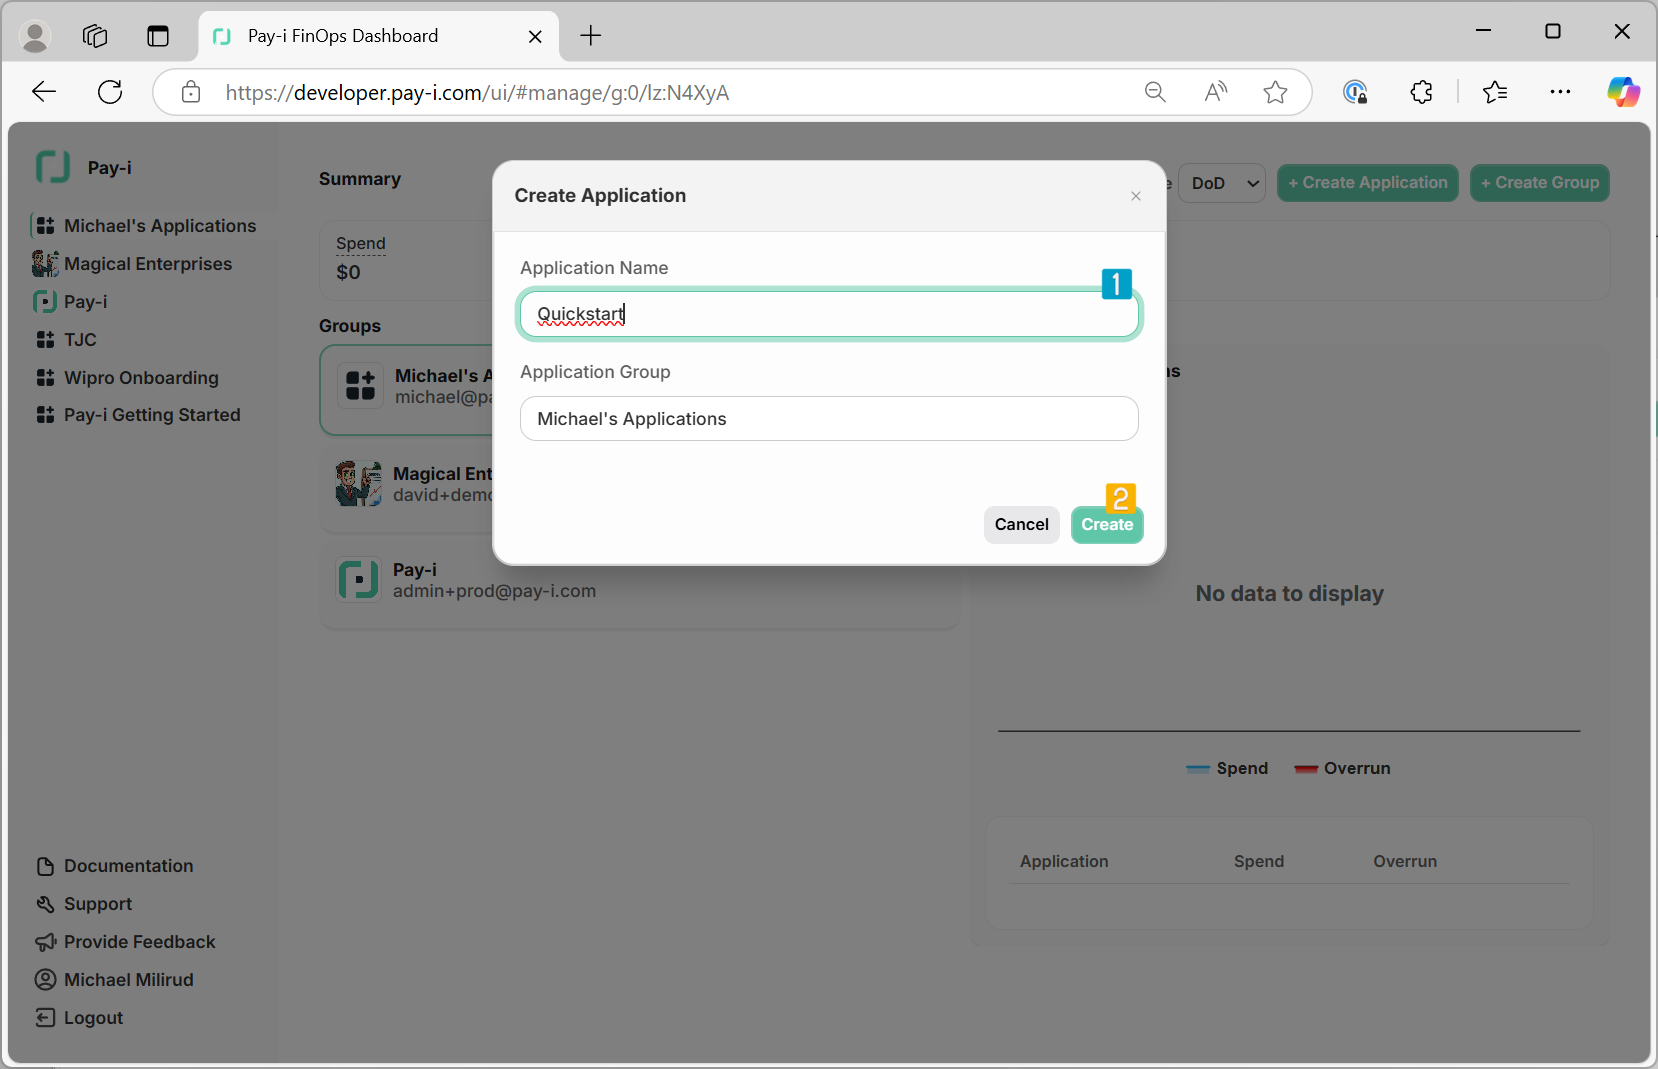
Task: Refresh the current page
Action: (x=110, y=92)
